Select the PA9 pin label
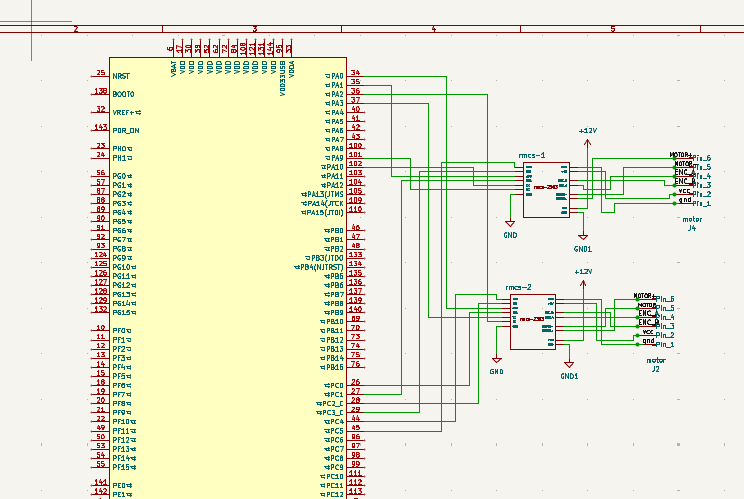 pyautogui.click(x=335, y=158)
